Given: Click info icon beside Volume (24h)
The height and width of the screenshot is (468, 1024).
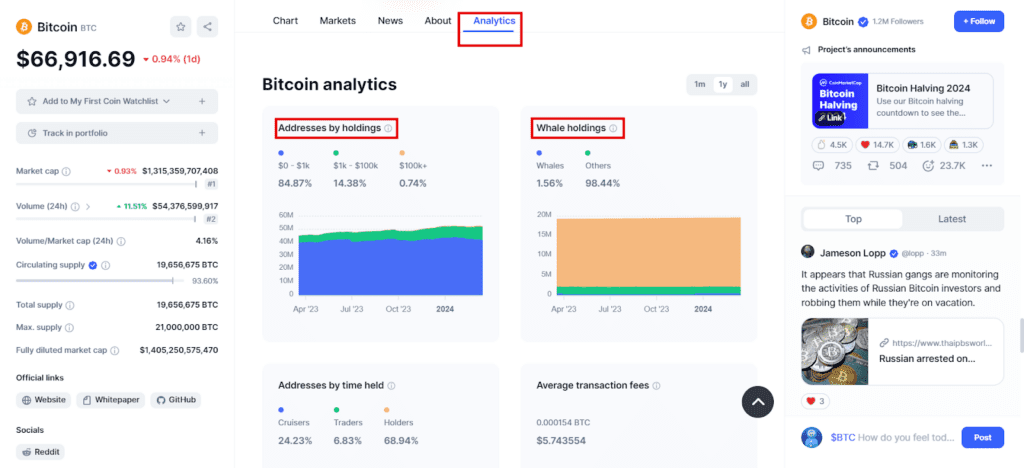Looking at the screenshot, I should [x=75, y=206].
